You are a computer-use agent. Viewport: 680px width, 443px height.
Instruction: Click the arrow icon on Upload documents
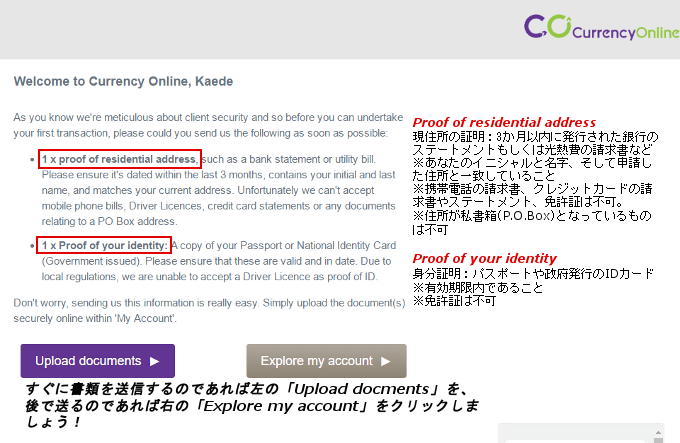(x=154, y=361)
